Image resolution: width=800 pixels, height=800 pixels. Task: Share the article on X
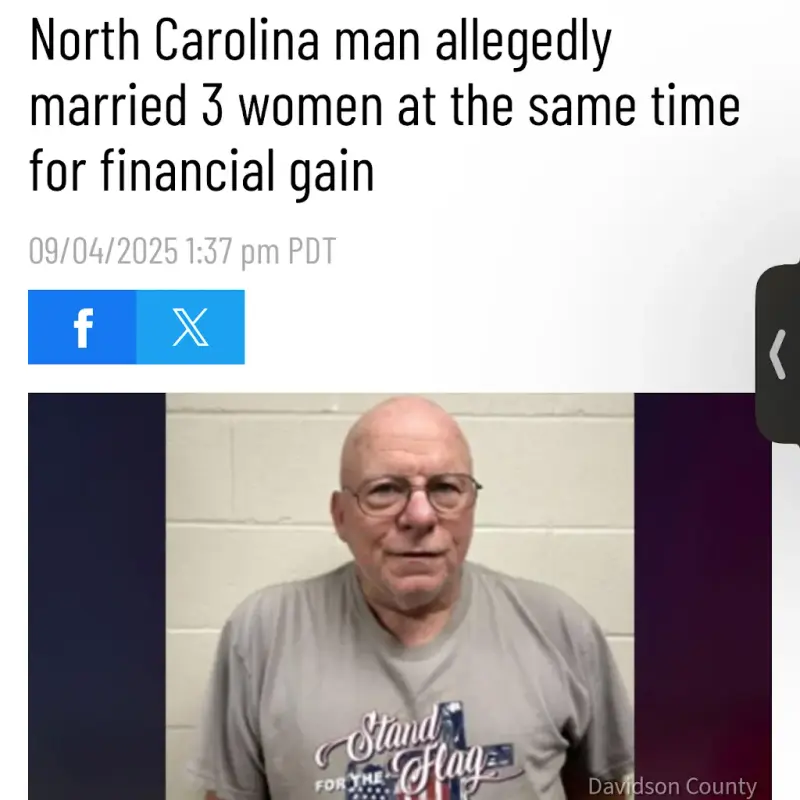click(190, 327)
